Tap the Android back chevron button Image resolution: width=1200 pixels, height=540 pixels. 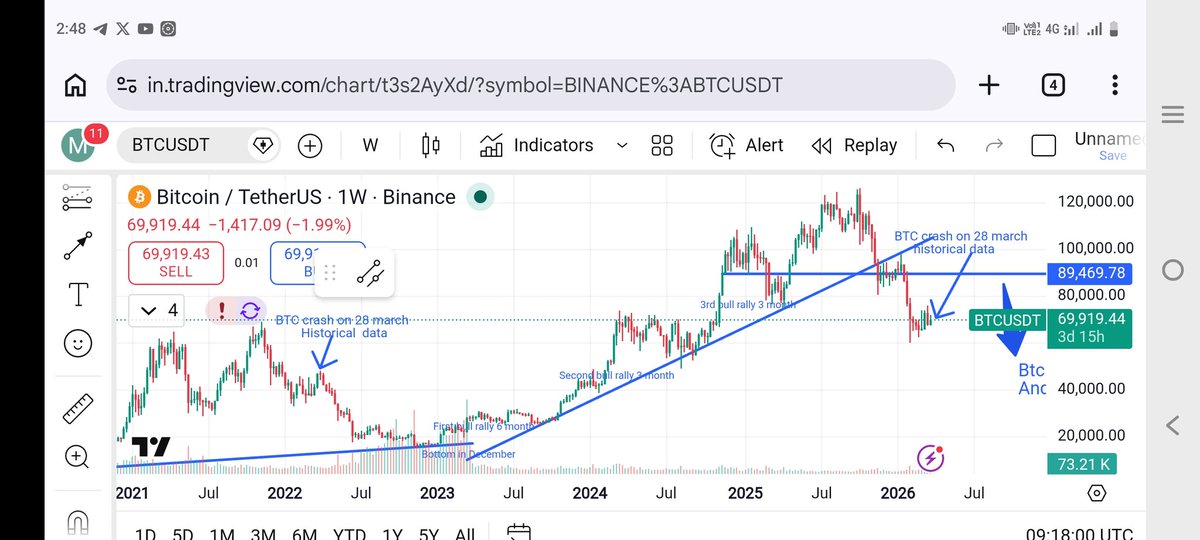tap(1173, 426)
